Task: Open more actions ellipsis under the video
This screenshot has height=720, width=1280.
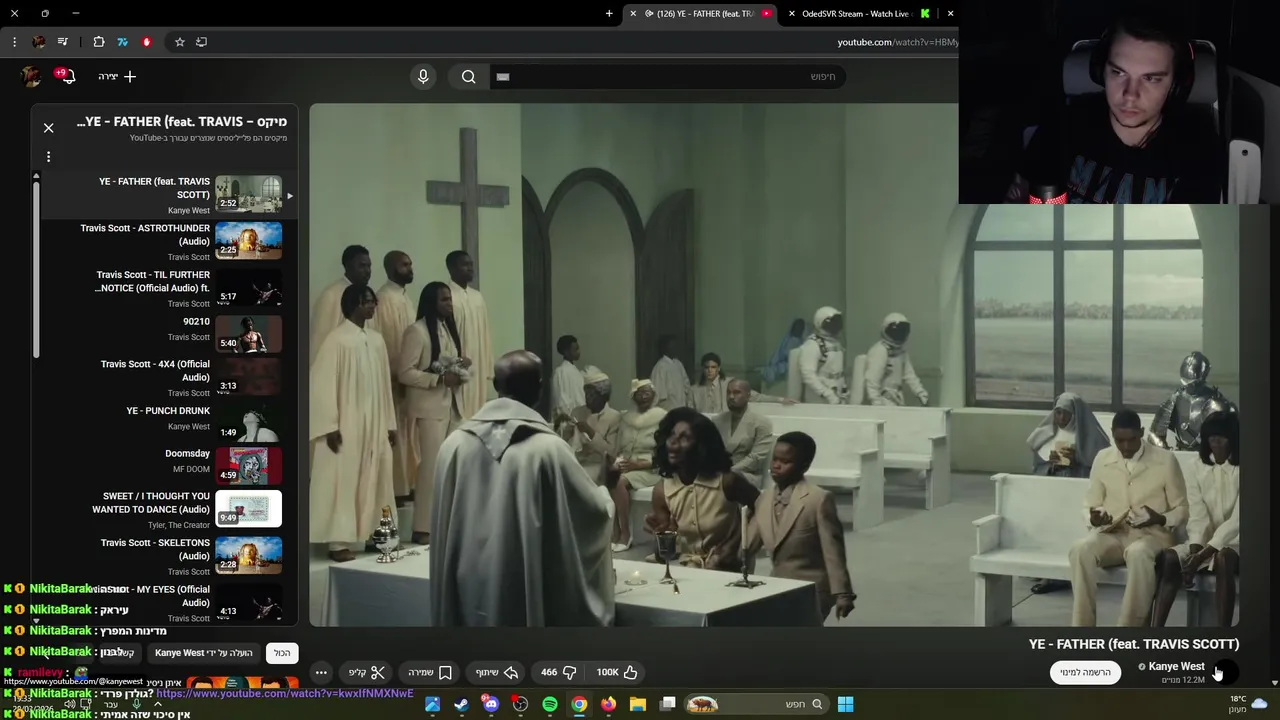Action: tap(321, 672)
